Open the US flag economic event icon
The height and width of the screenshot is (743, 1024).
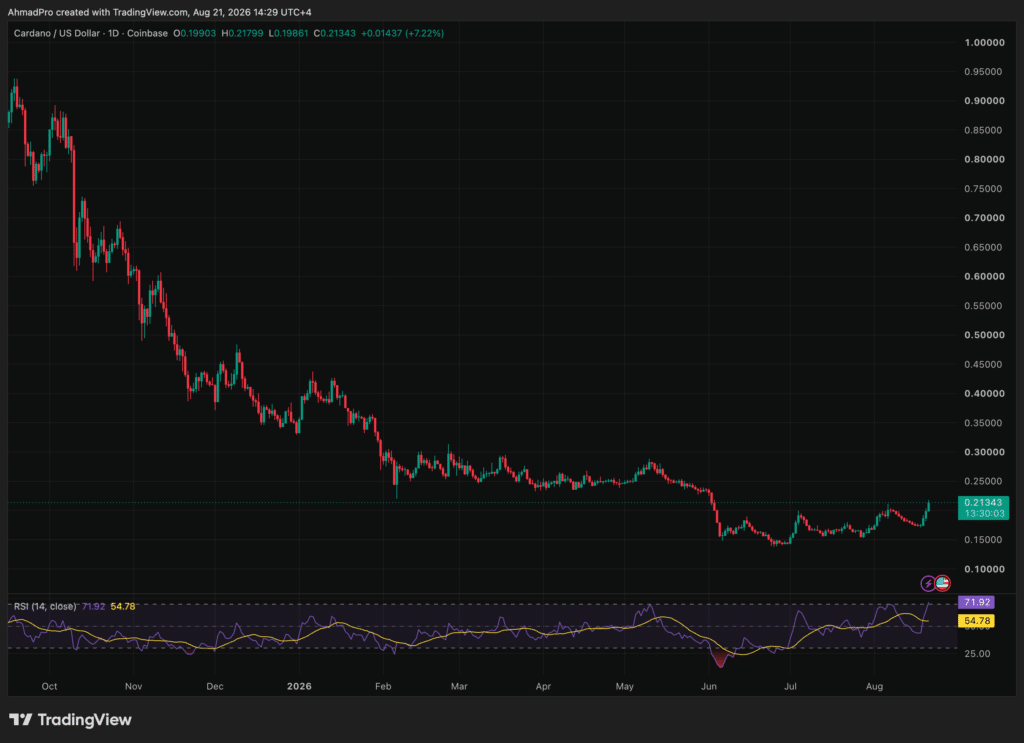point(942,583)
